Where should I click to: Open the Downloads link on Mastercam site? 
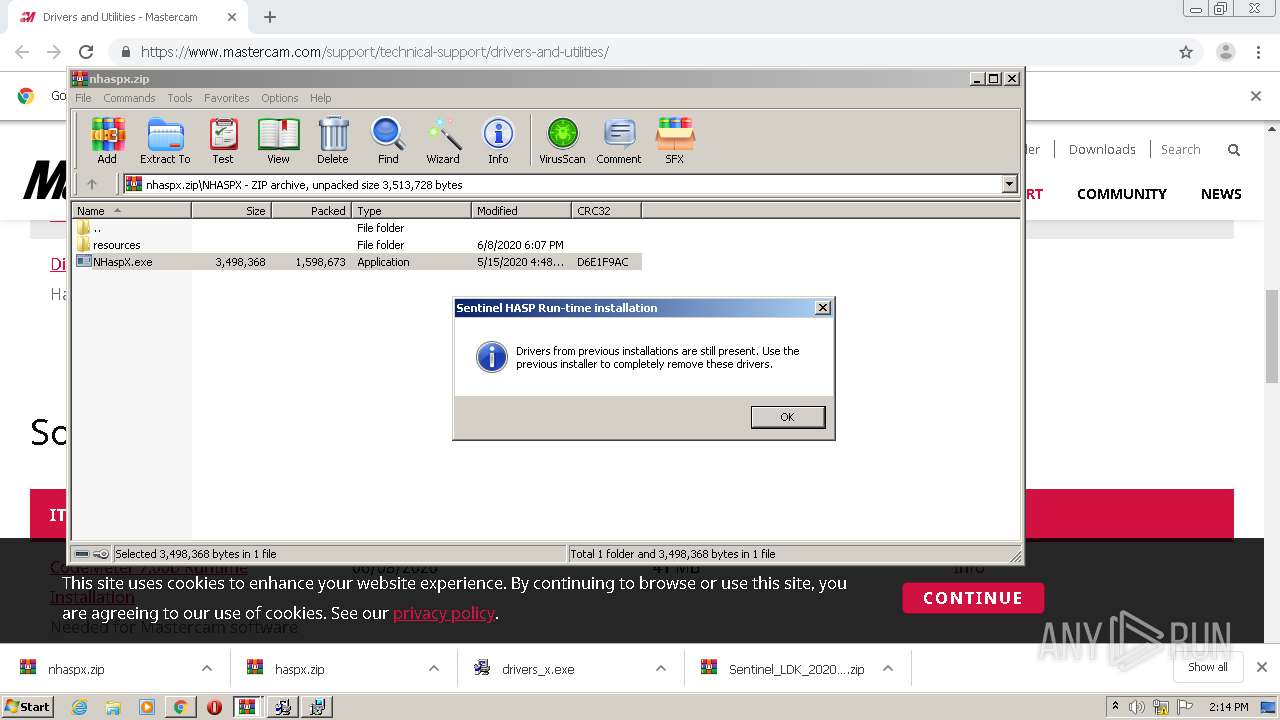[1102, 149]
